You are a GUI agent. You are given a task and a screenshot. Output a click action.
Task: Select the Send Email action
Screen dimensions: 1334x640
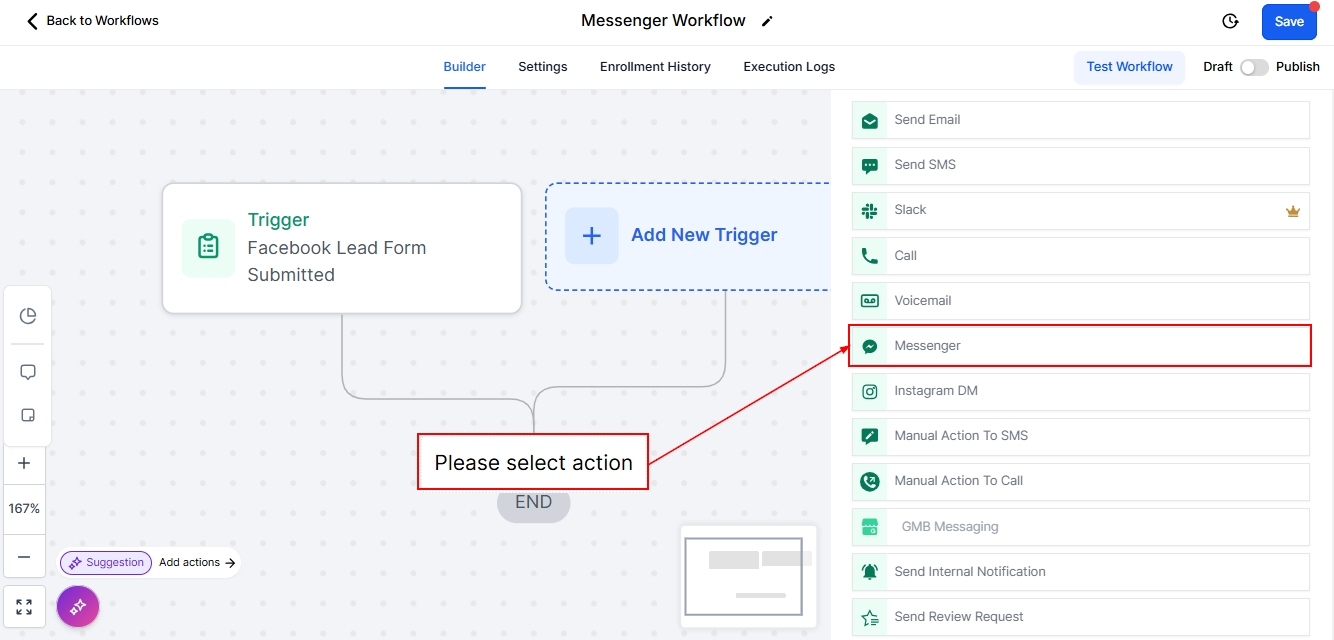point(1081,120)
